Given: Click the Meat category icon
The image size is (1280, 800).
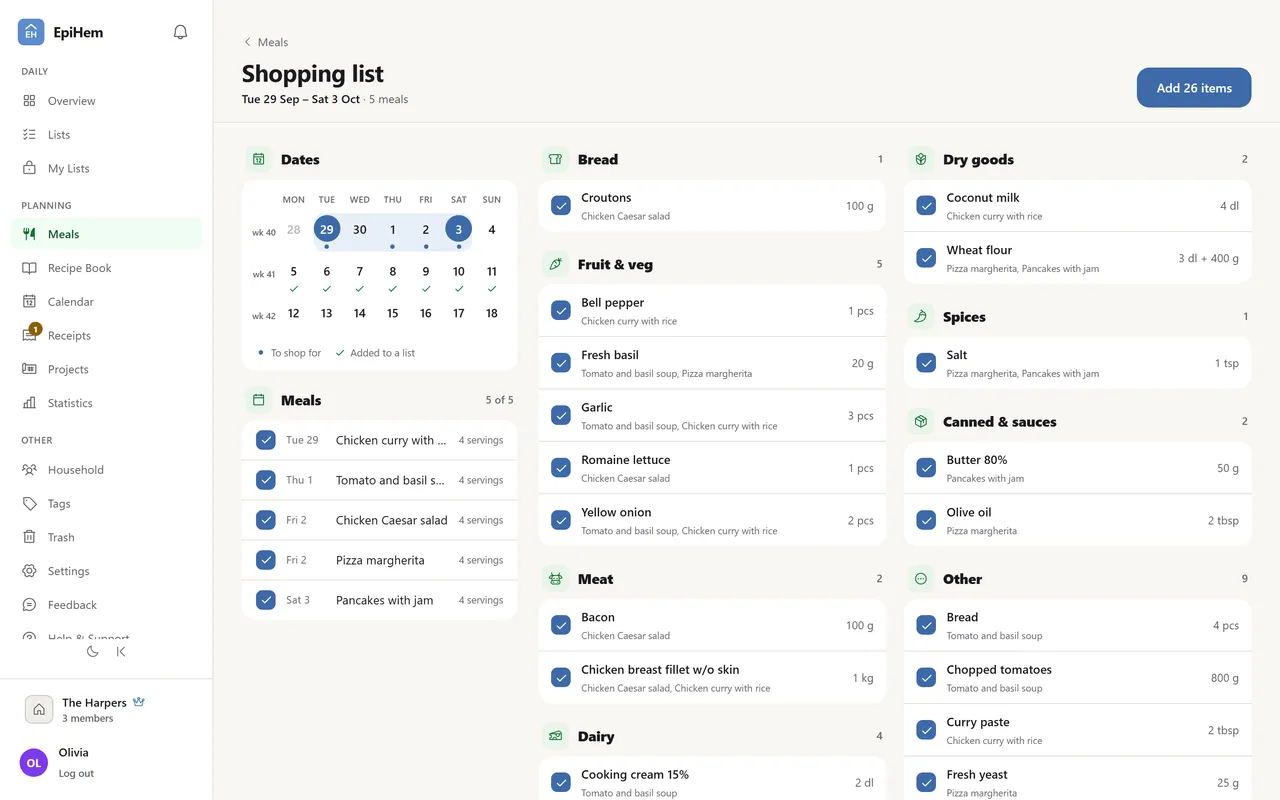Looking at the screenshot, I should pos(555,578).
